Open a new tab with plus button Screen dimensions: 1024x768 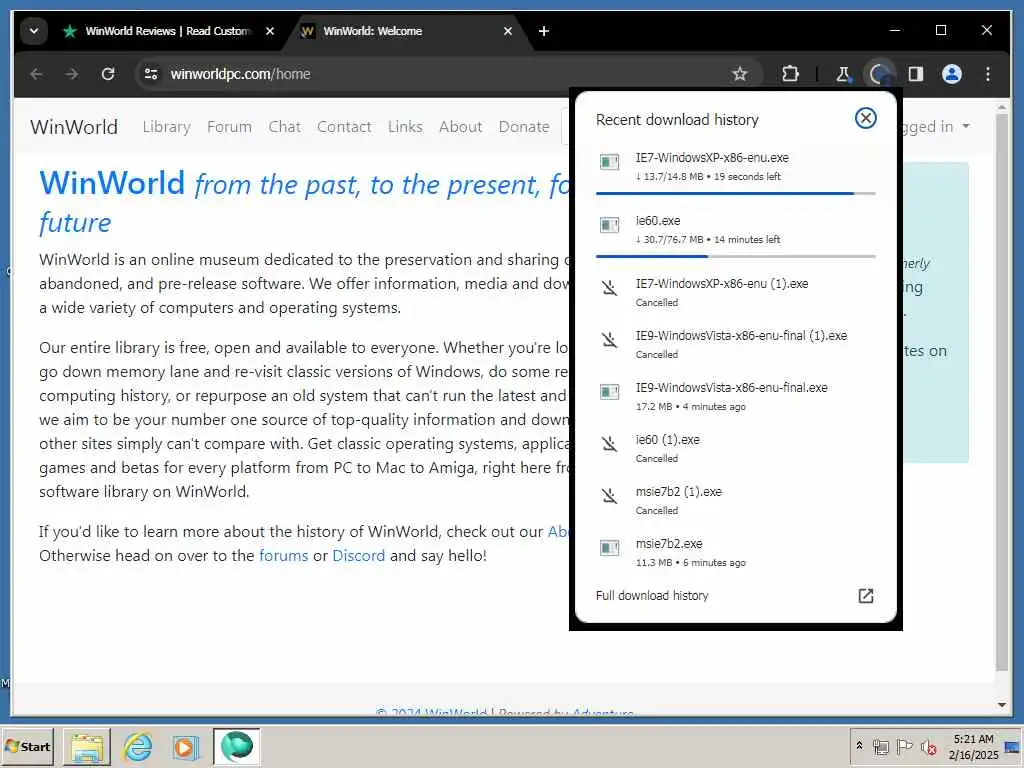pos(543,31)
